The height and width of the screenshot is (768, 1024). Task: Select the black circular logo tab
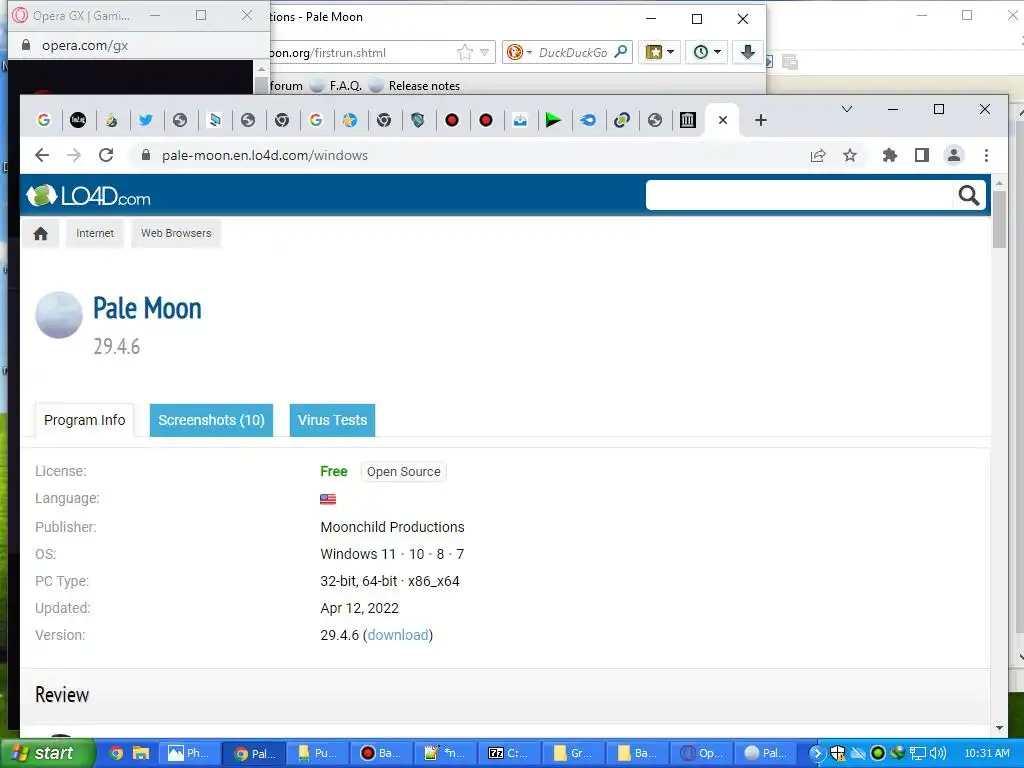click(78, 120)
